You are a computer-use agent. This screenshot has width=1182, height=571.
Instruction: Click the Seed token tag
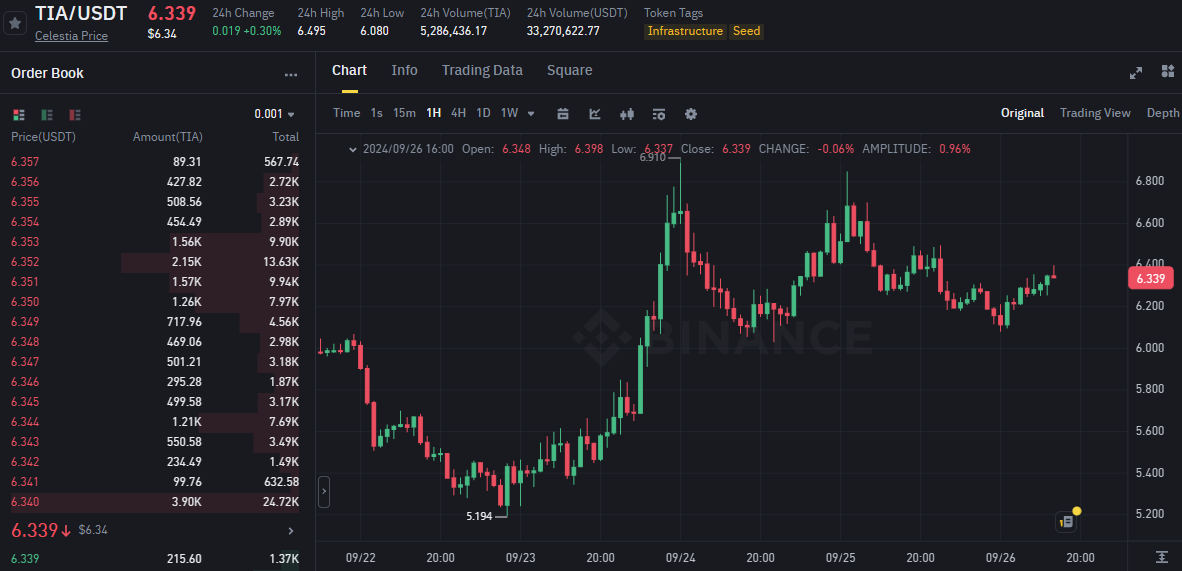coord(746,32)
